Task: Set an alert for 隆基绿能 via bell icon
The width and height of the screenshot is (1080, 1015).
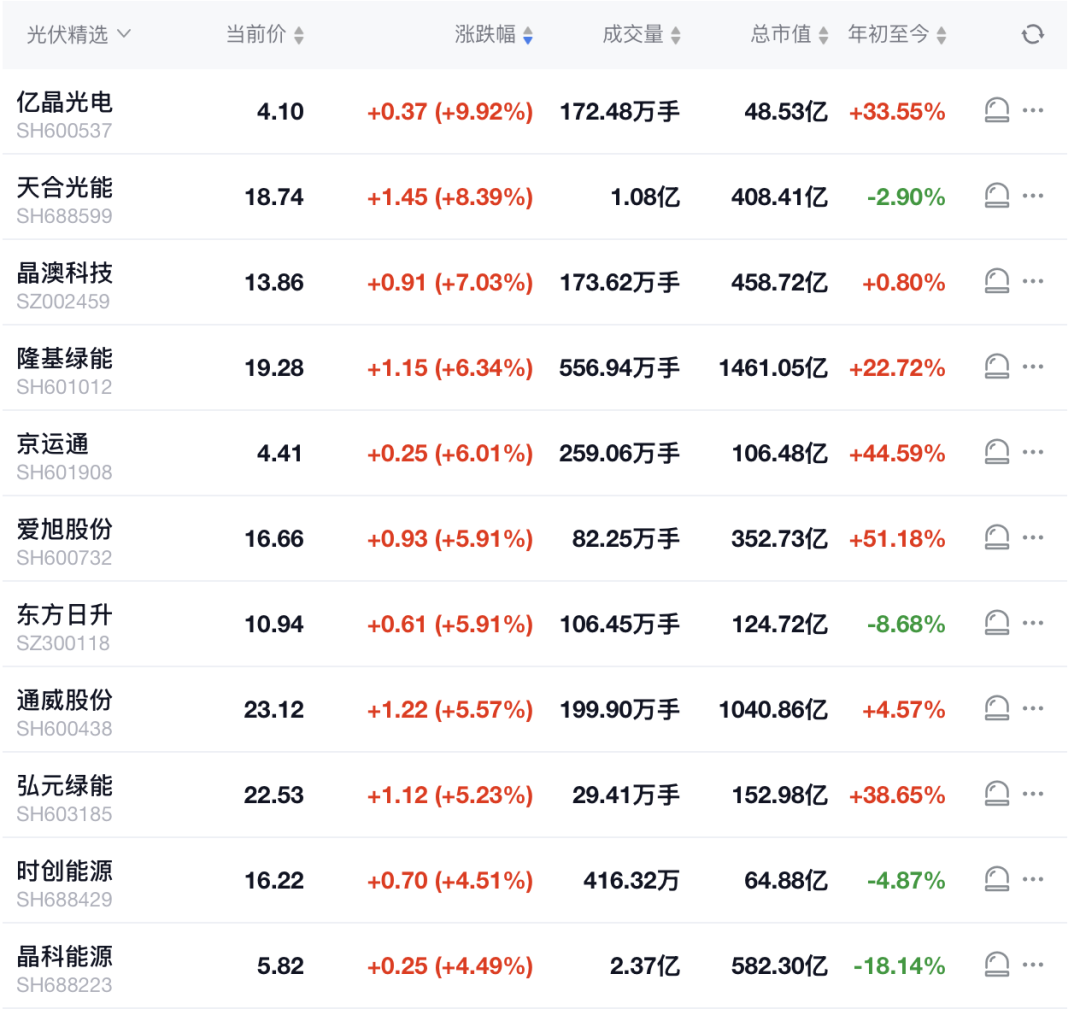Action: click(x=996, y=366)
